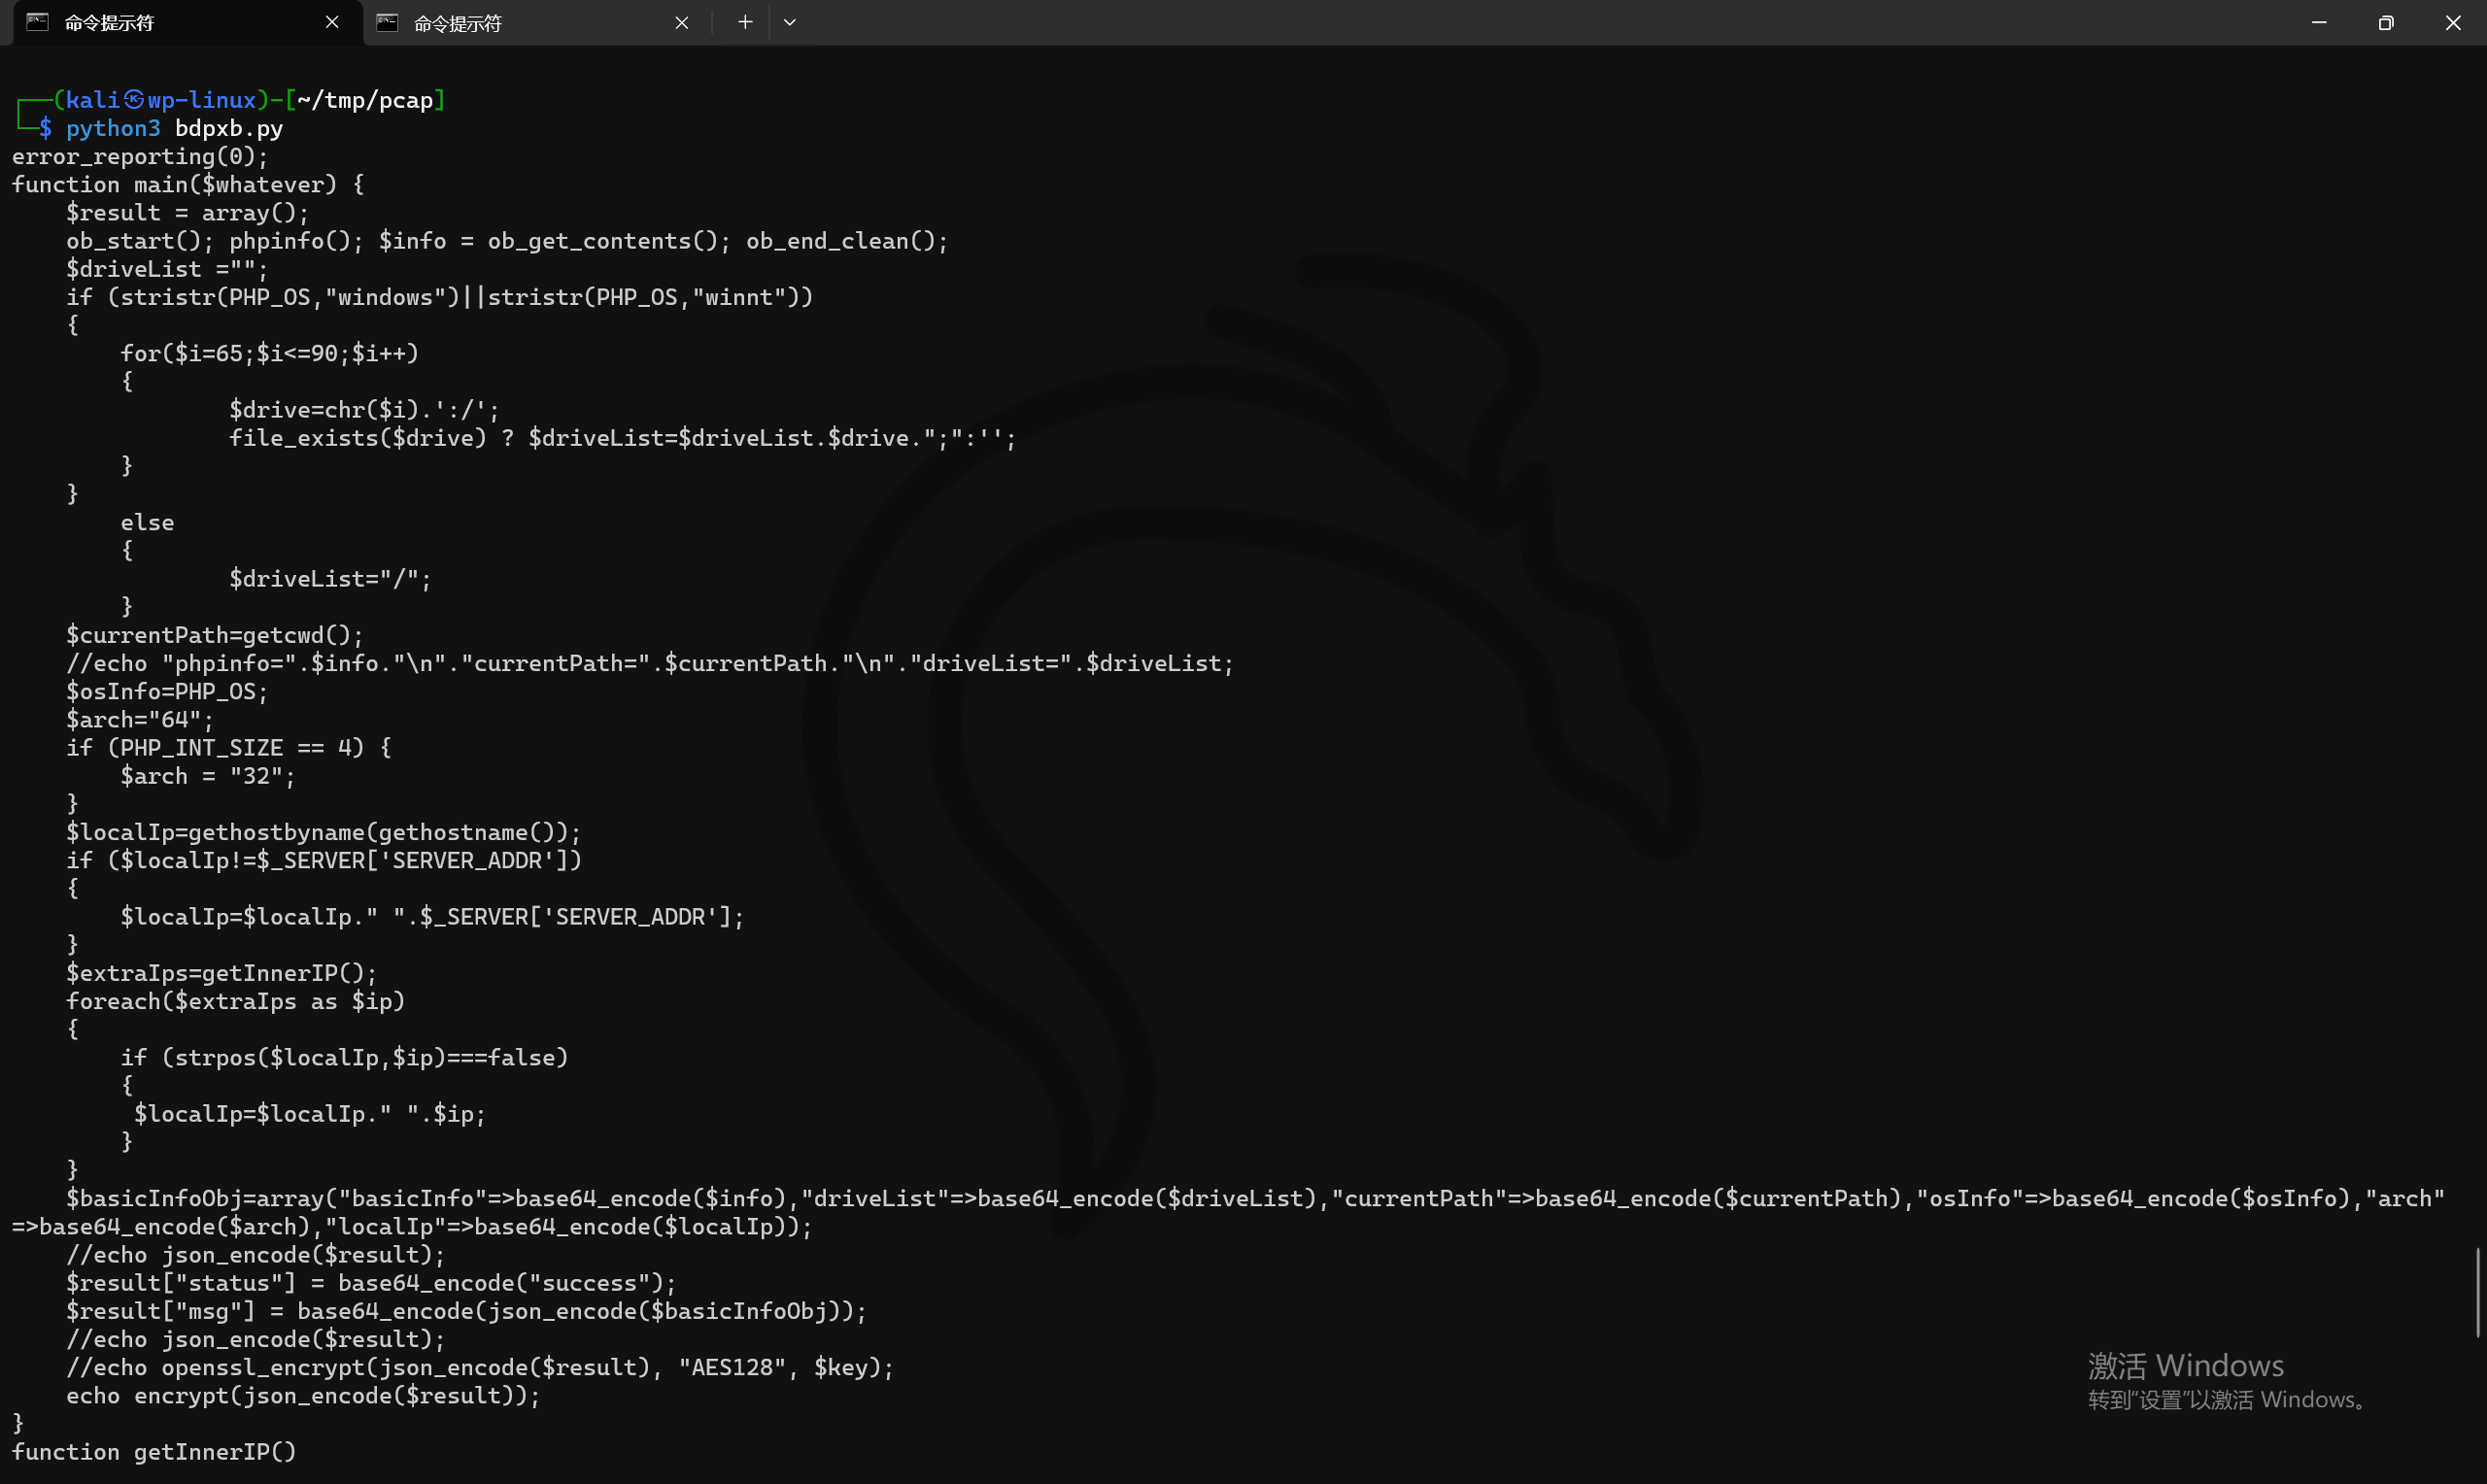This screenshot has height=1484, width=2487.
Task: Click the bdpxb.py filename in prompt
Action: (229, 128)
